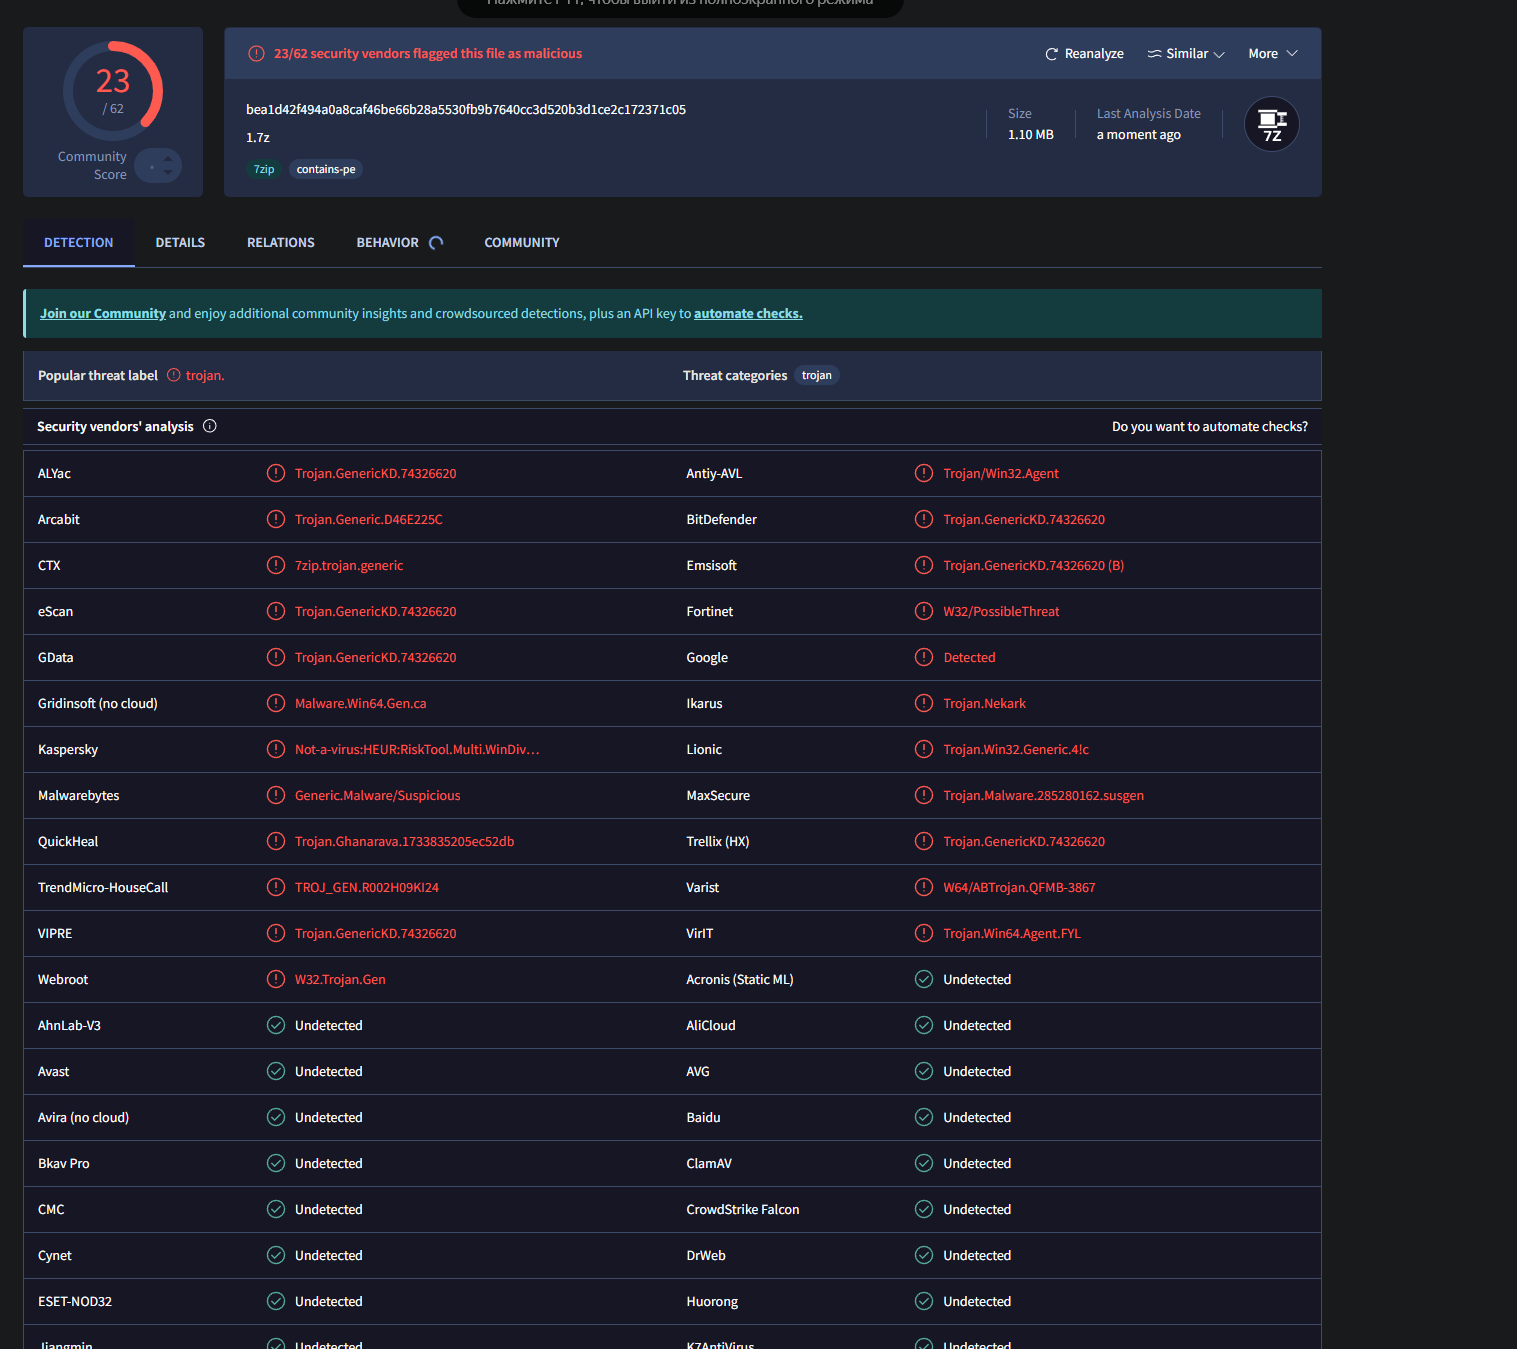Click the malicious alert icon in header banner

coord(257,54)
